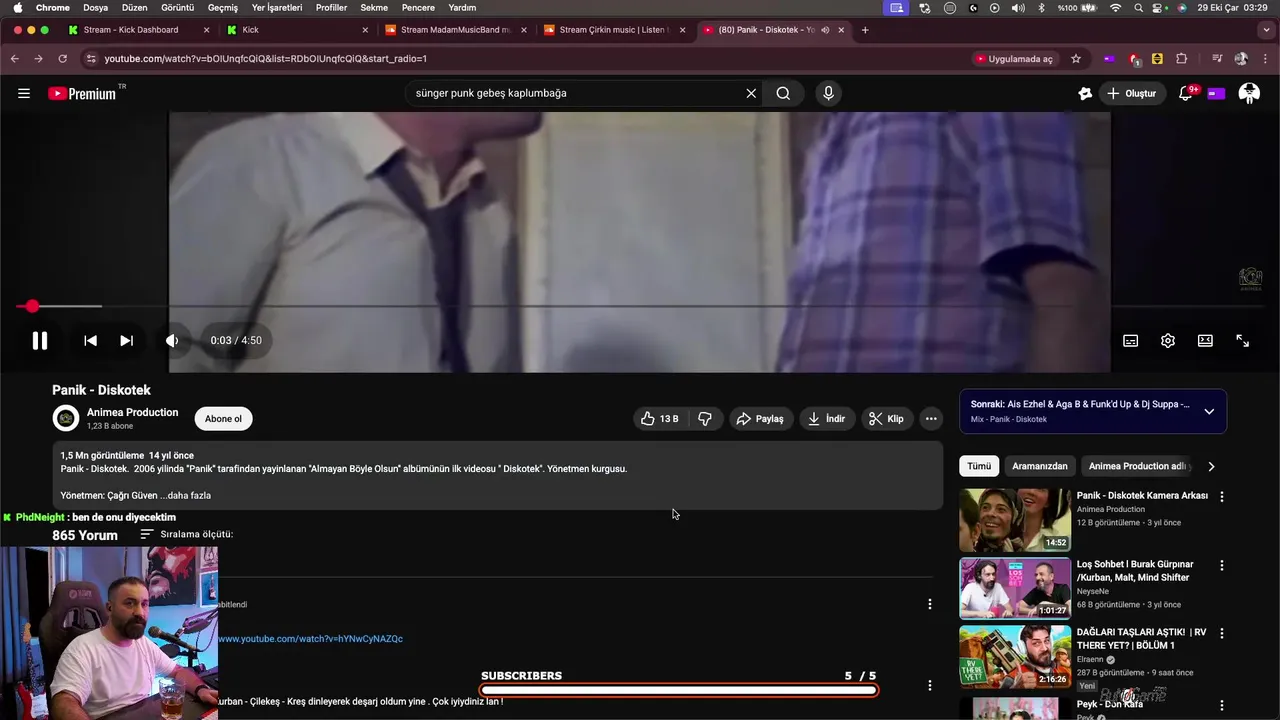
Task: Open macOS Wi-Fi status icon
Action: [1116, 7]
